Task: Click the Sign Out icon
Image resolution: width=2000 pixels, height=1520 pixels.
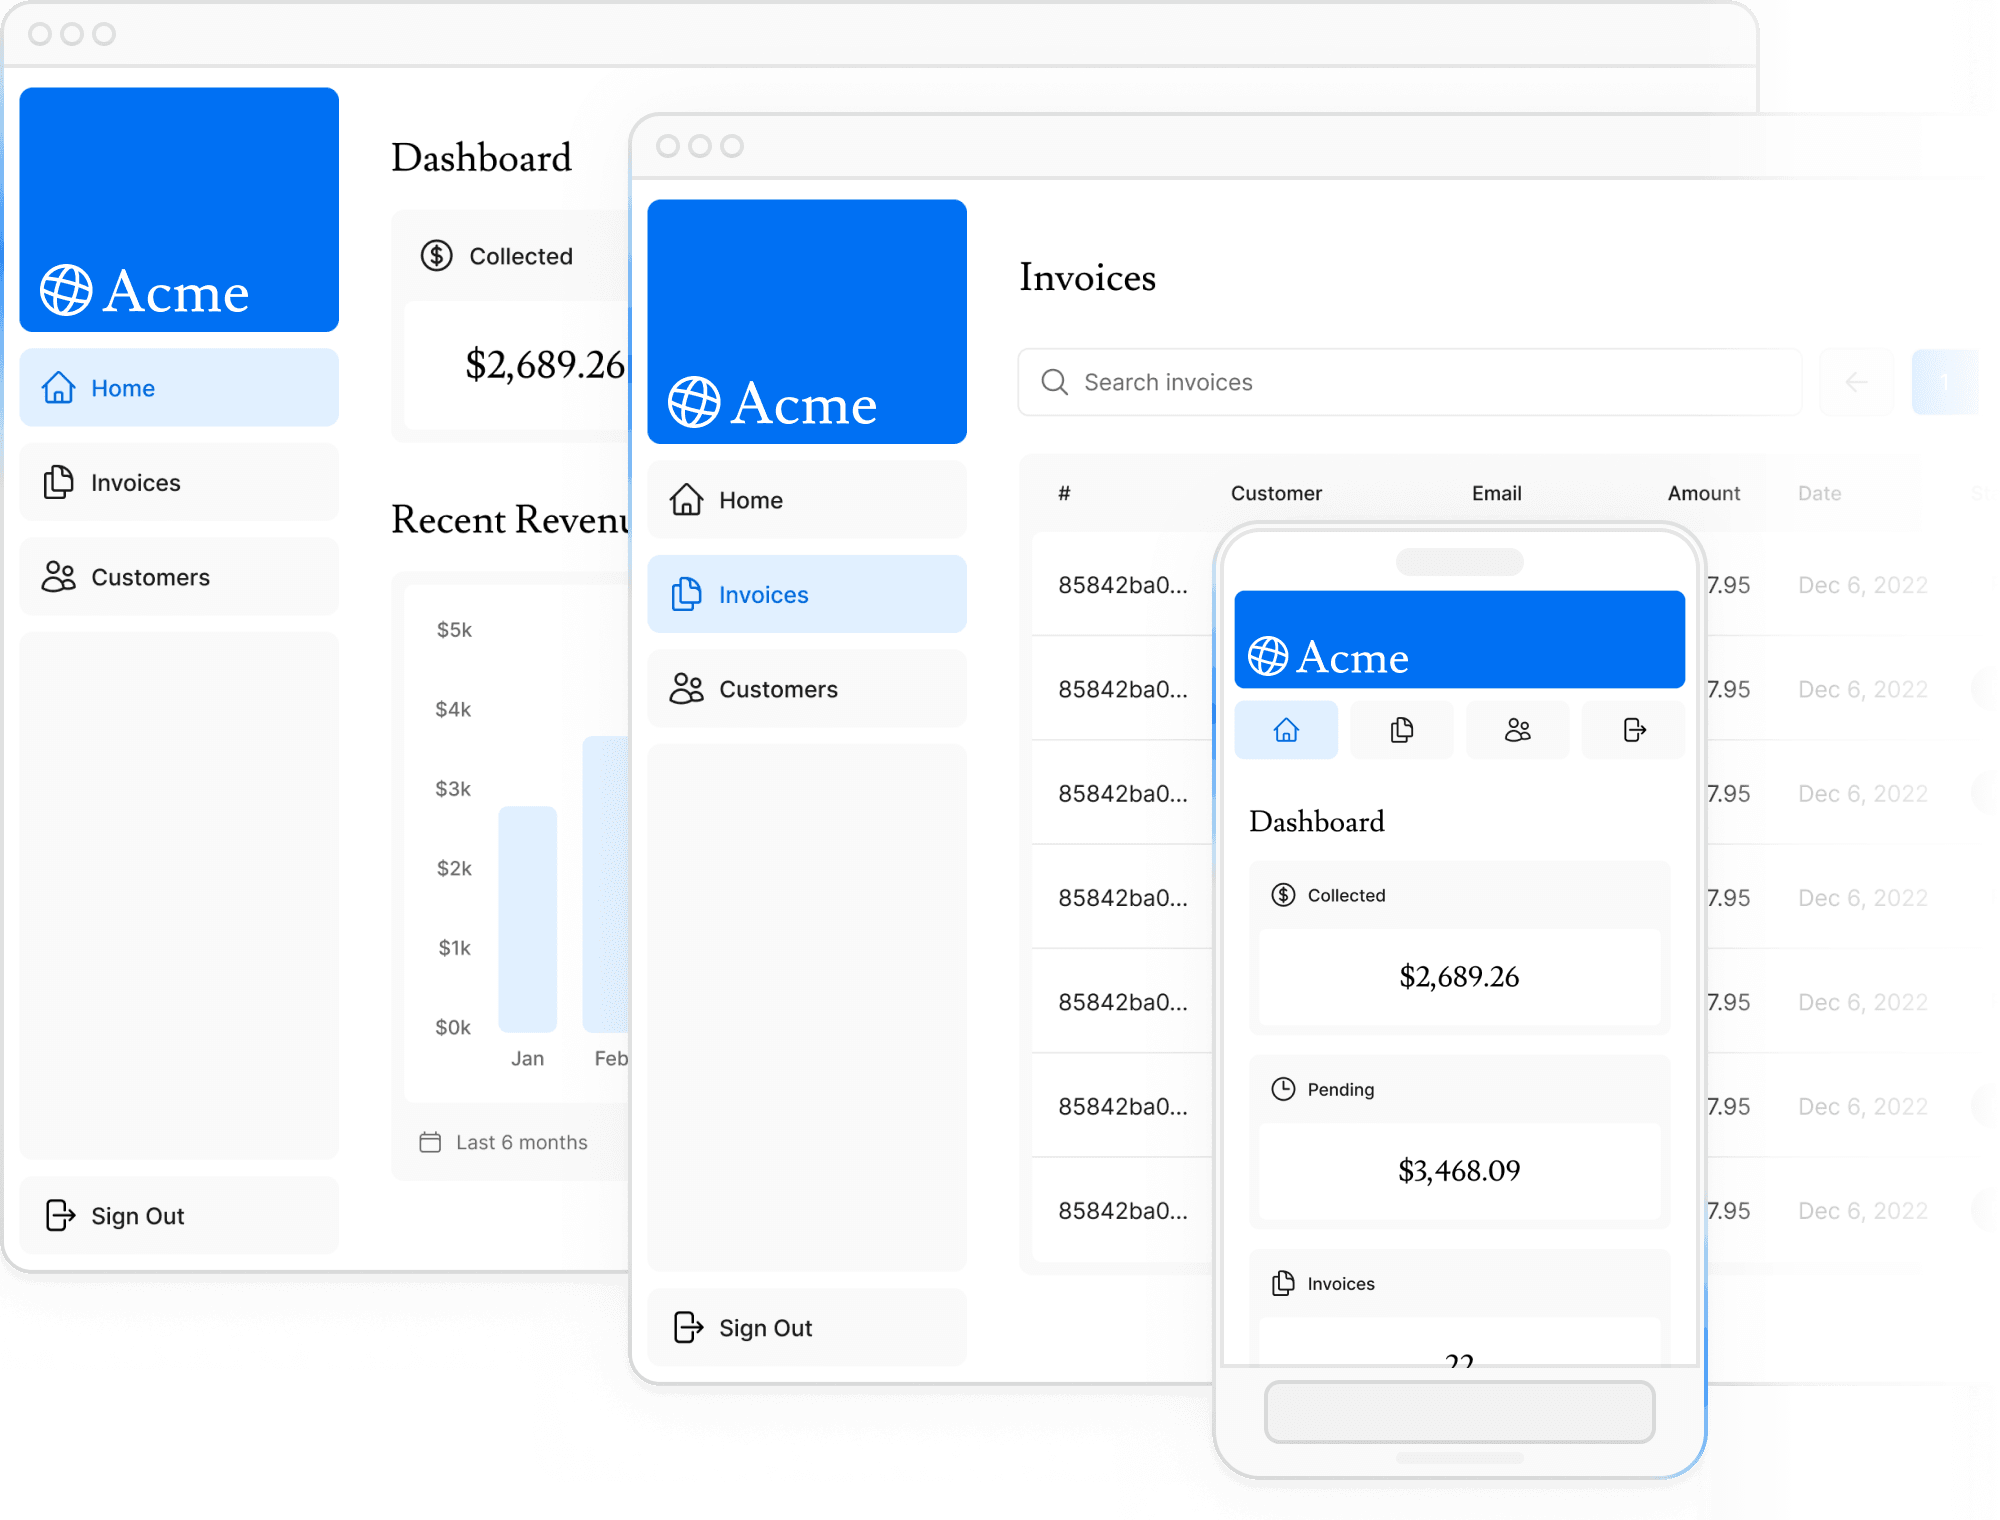Action: (59, 1213)
